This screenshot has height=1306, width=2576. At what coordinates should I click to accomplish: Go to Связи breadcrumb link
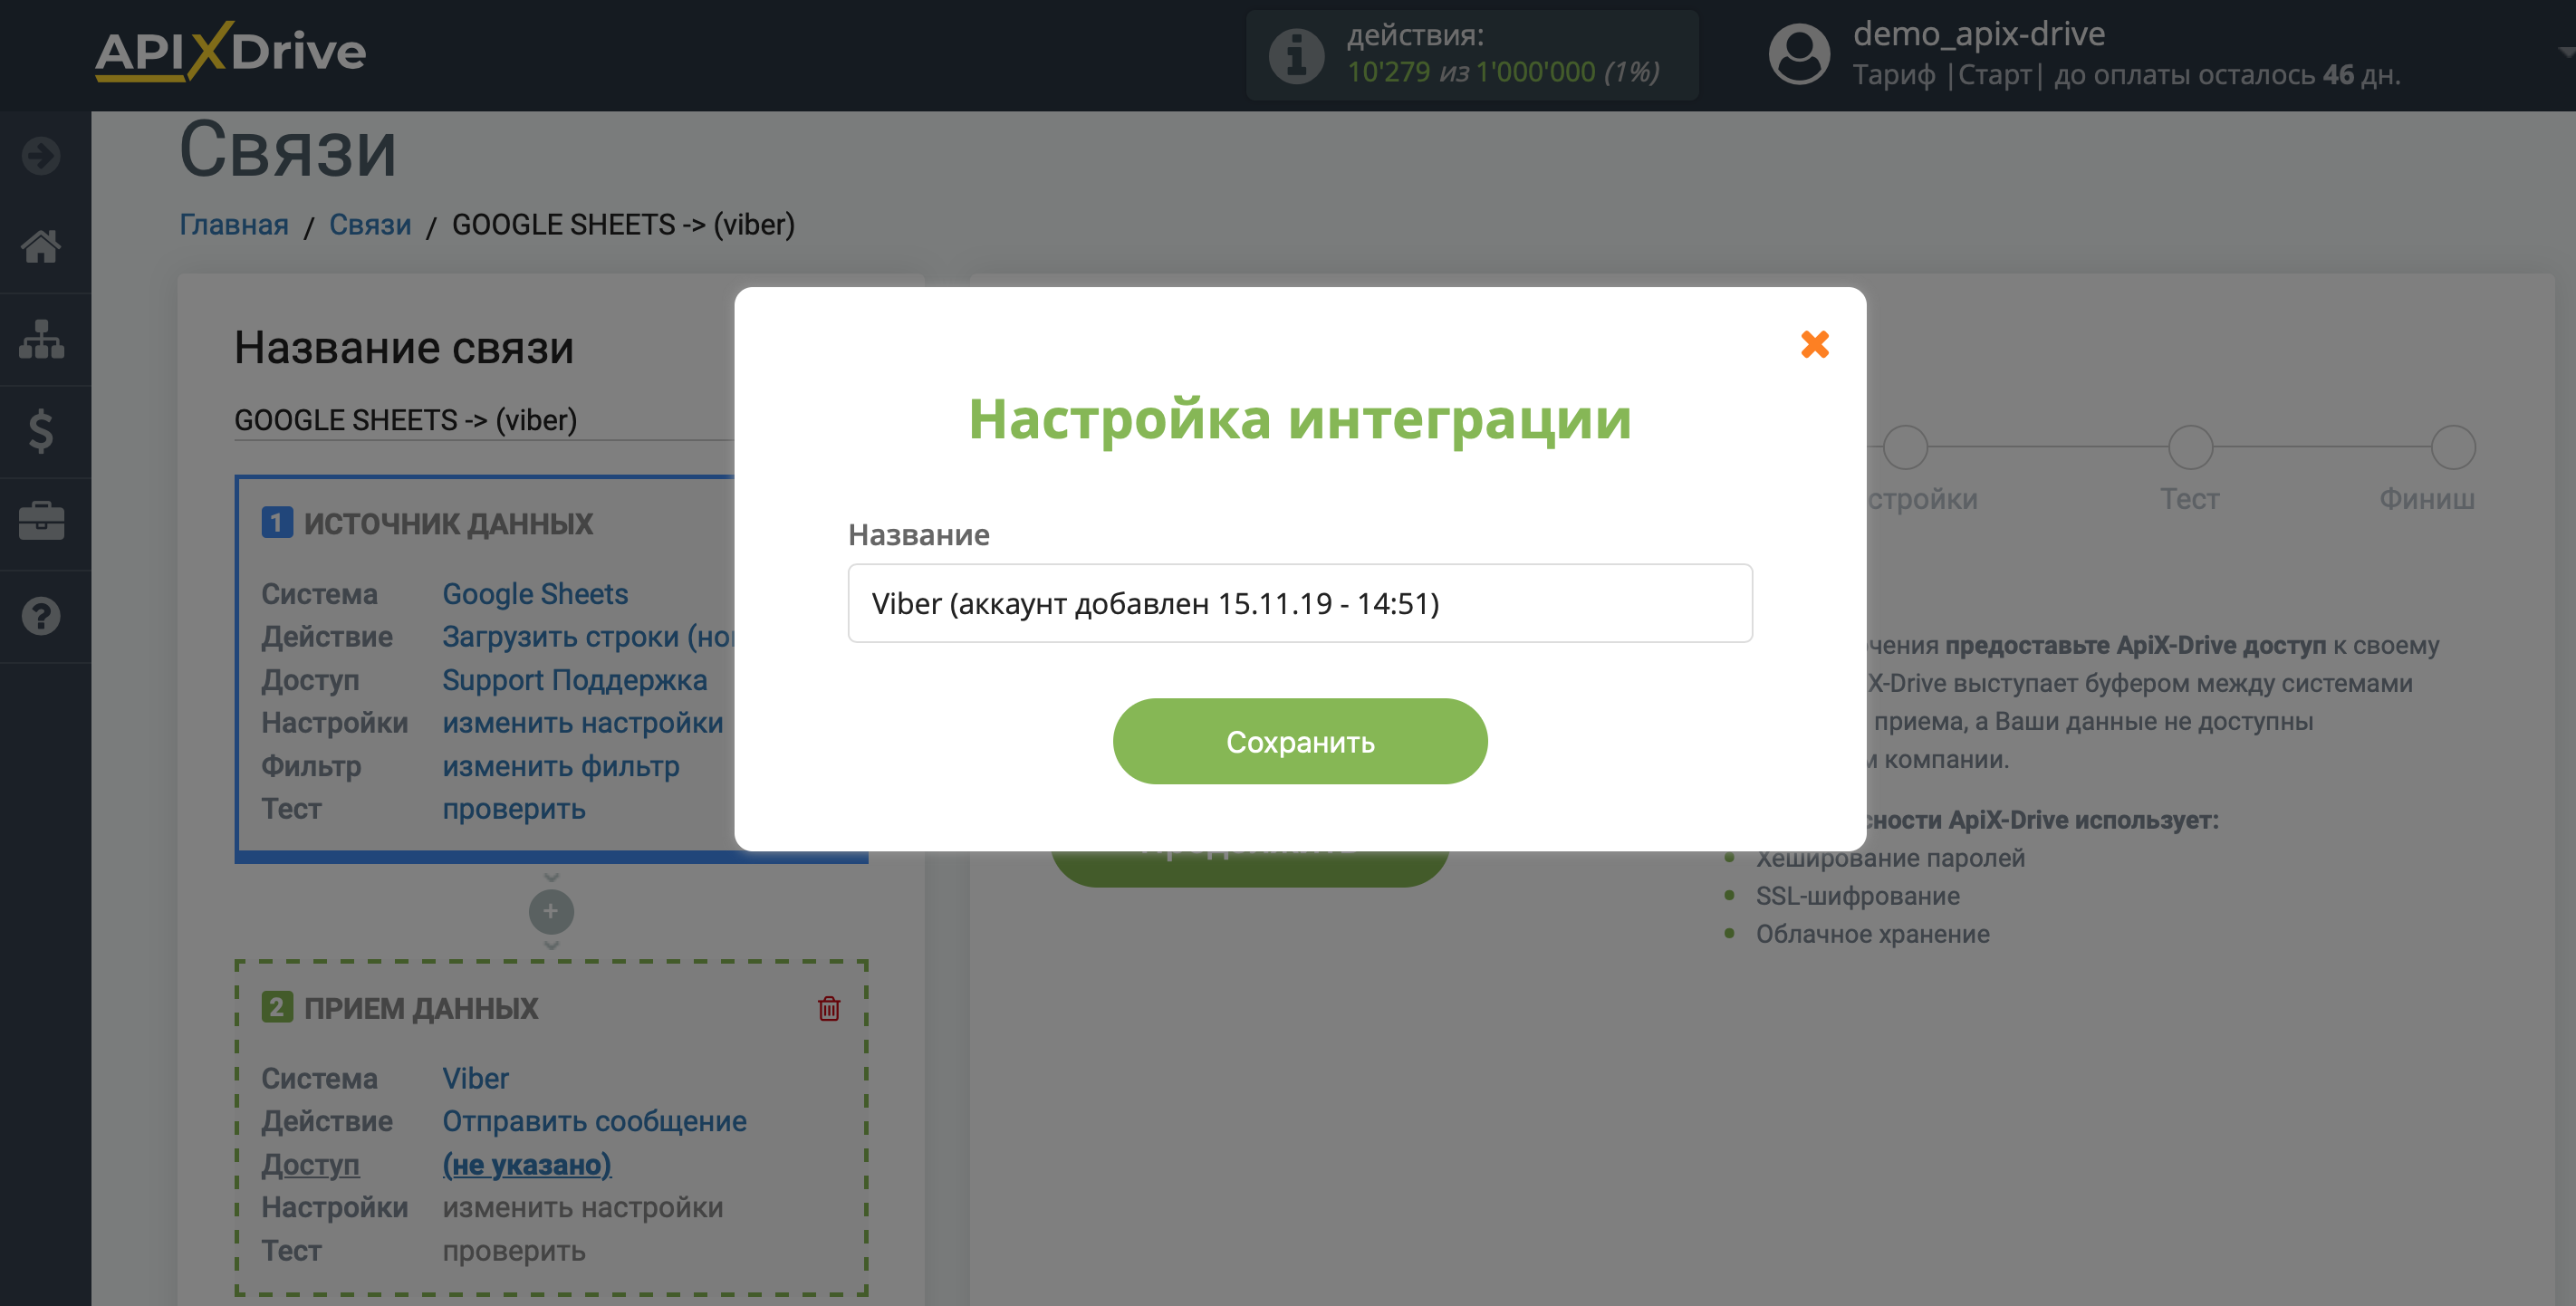[x=370, y=224]
